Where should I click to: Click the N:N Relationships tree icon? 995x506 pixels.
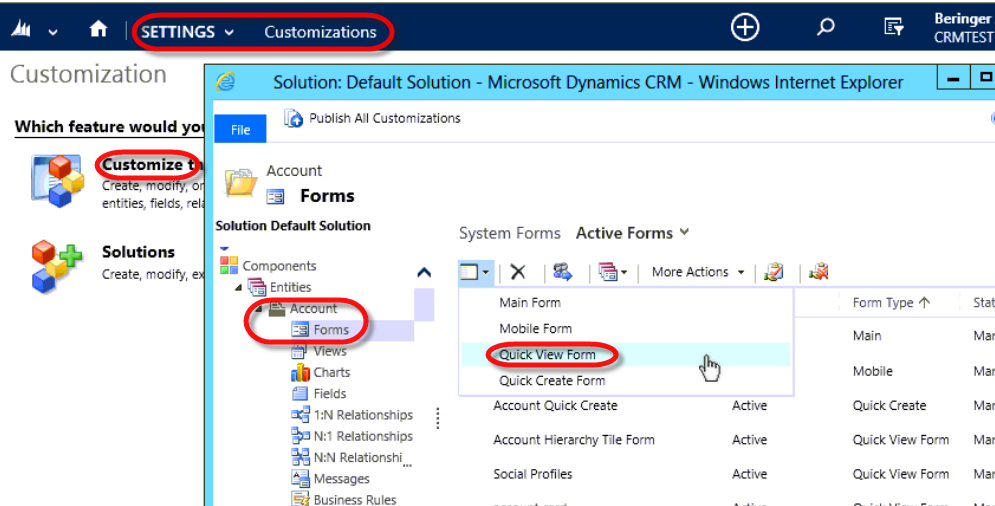click(300, 458)
